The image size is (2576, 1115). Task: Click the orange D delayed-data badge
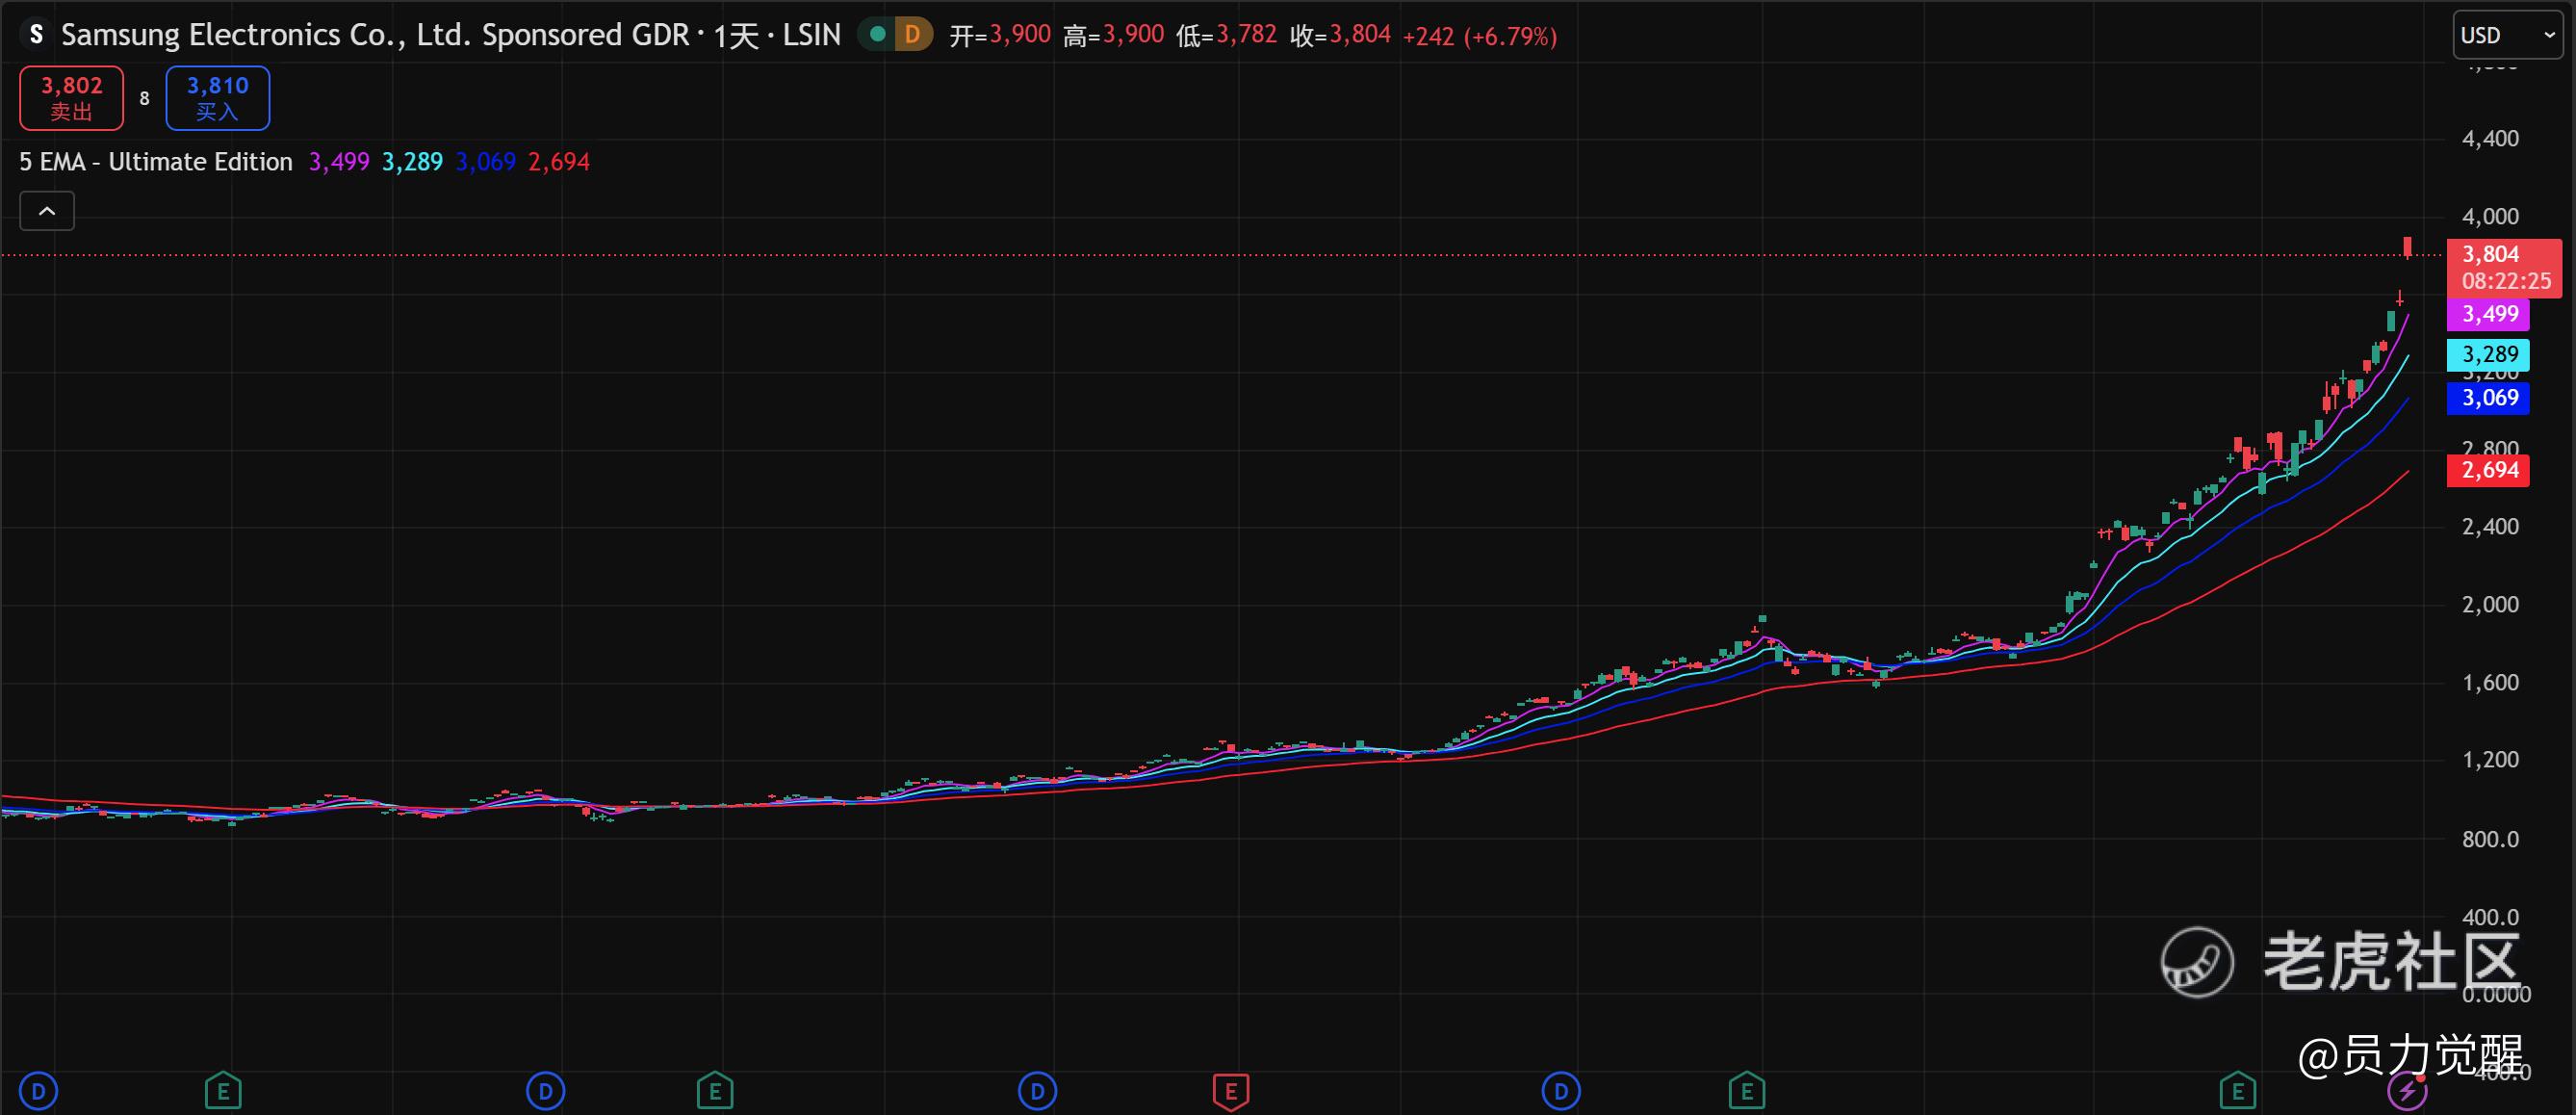[x=912, y=35]
